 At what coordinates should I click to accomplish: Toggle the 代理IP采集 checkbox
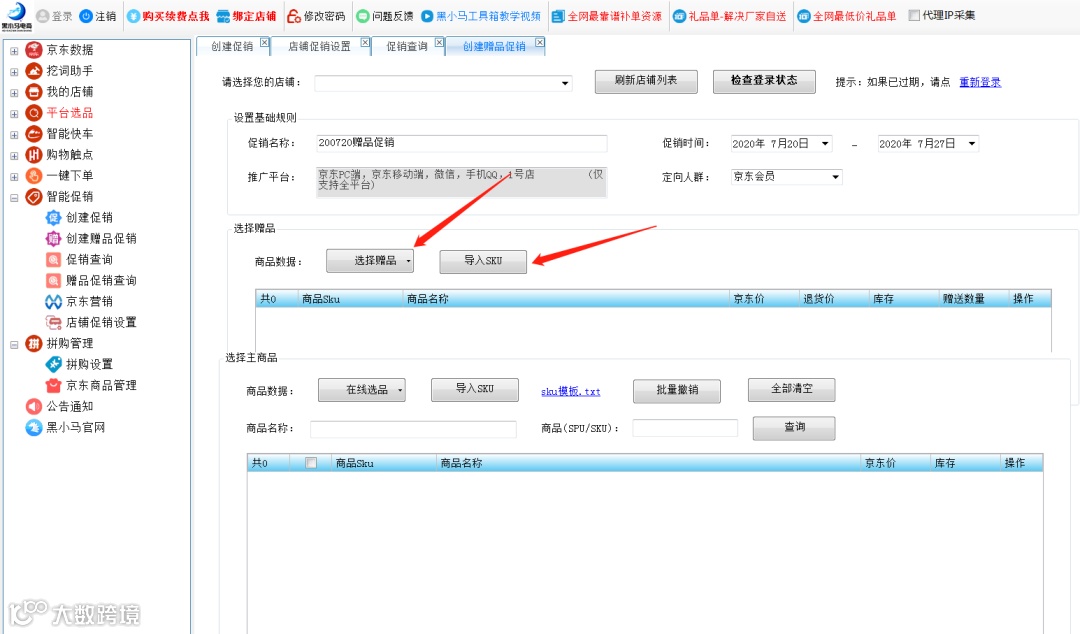pos(914,15)
